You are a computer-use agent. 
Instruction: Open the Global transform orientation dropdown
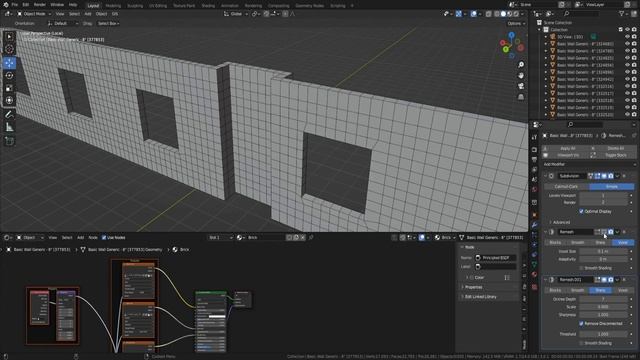236,14
